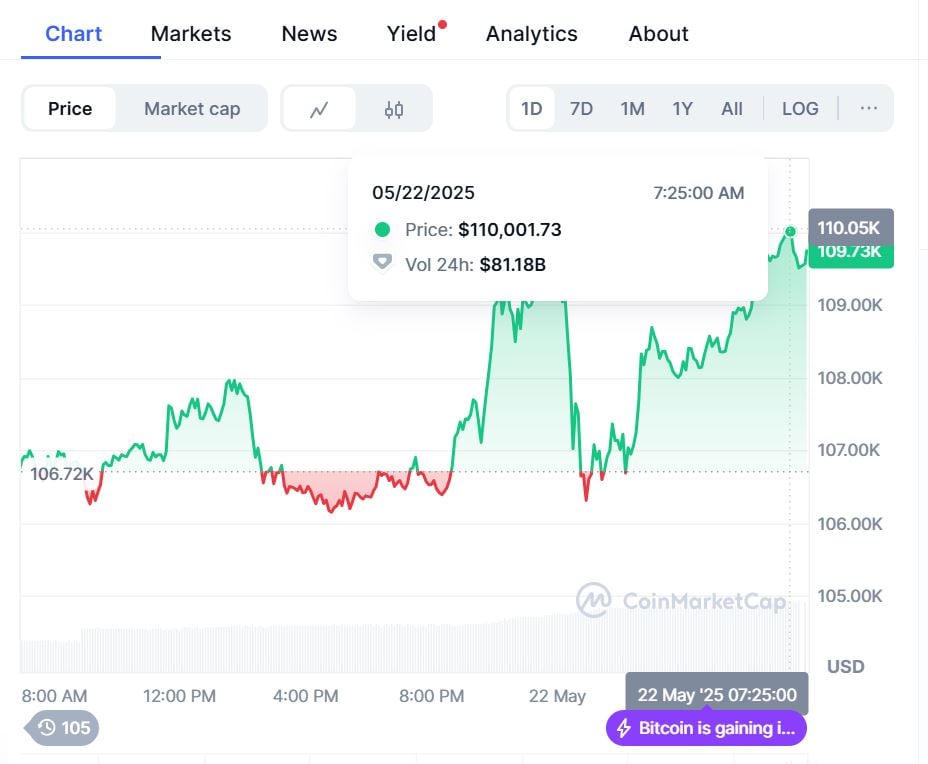Open the Markets tab

click(x=191, y=33)
